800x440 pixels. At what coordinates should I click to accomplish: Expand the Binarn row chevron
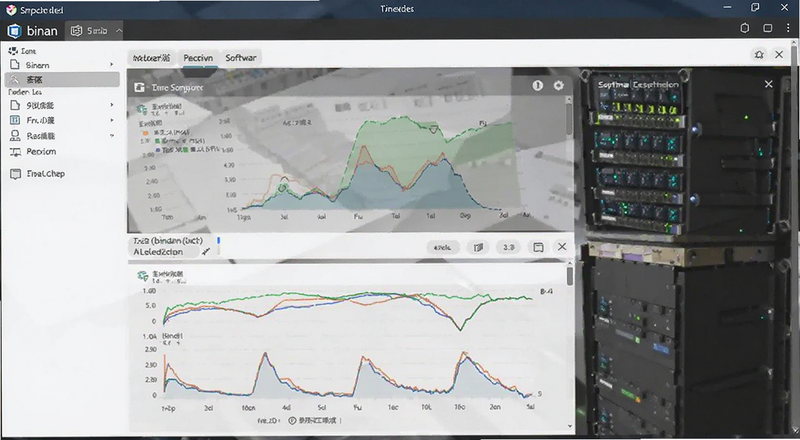(112, 65)
